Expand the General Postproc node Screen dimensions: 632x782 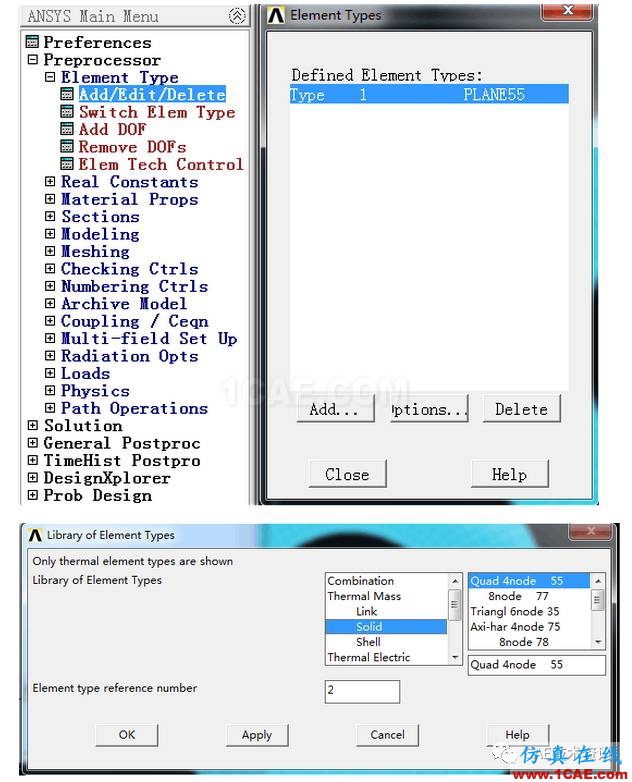coord(33,443)
